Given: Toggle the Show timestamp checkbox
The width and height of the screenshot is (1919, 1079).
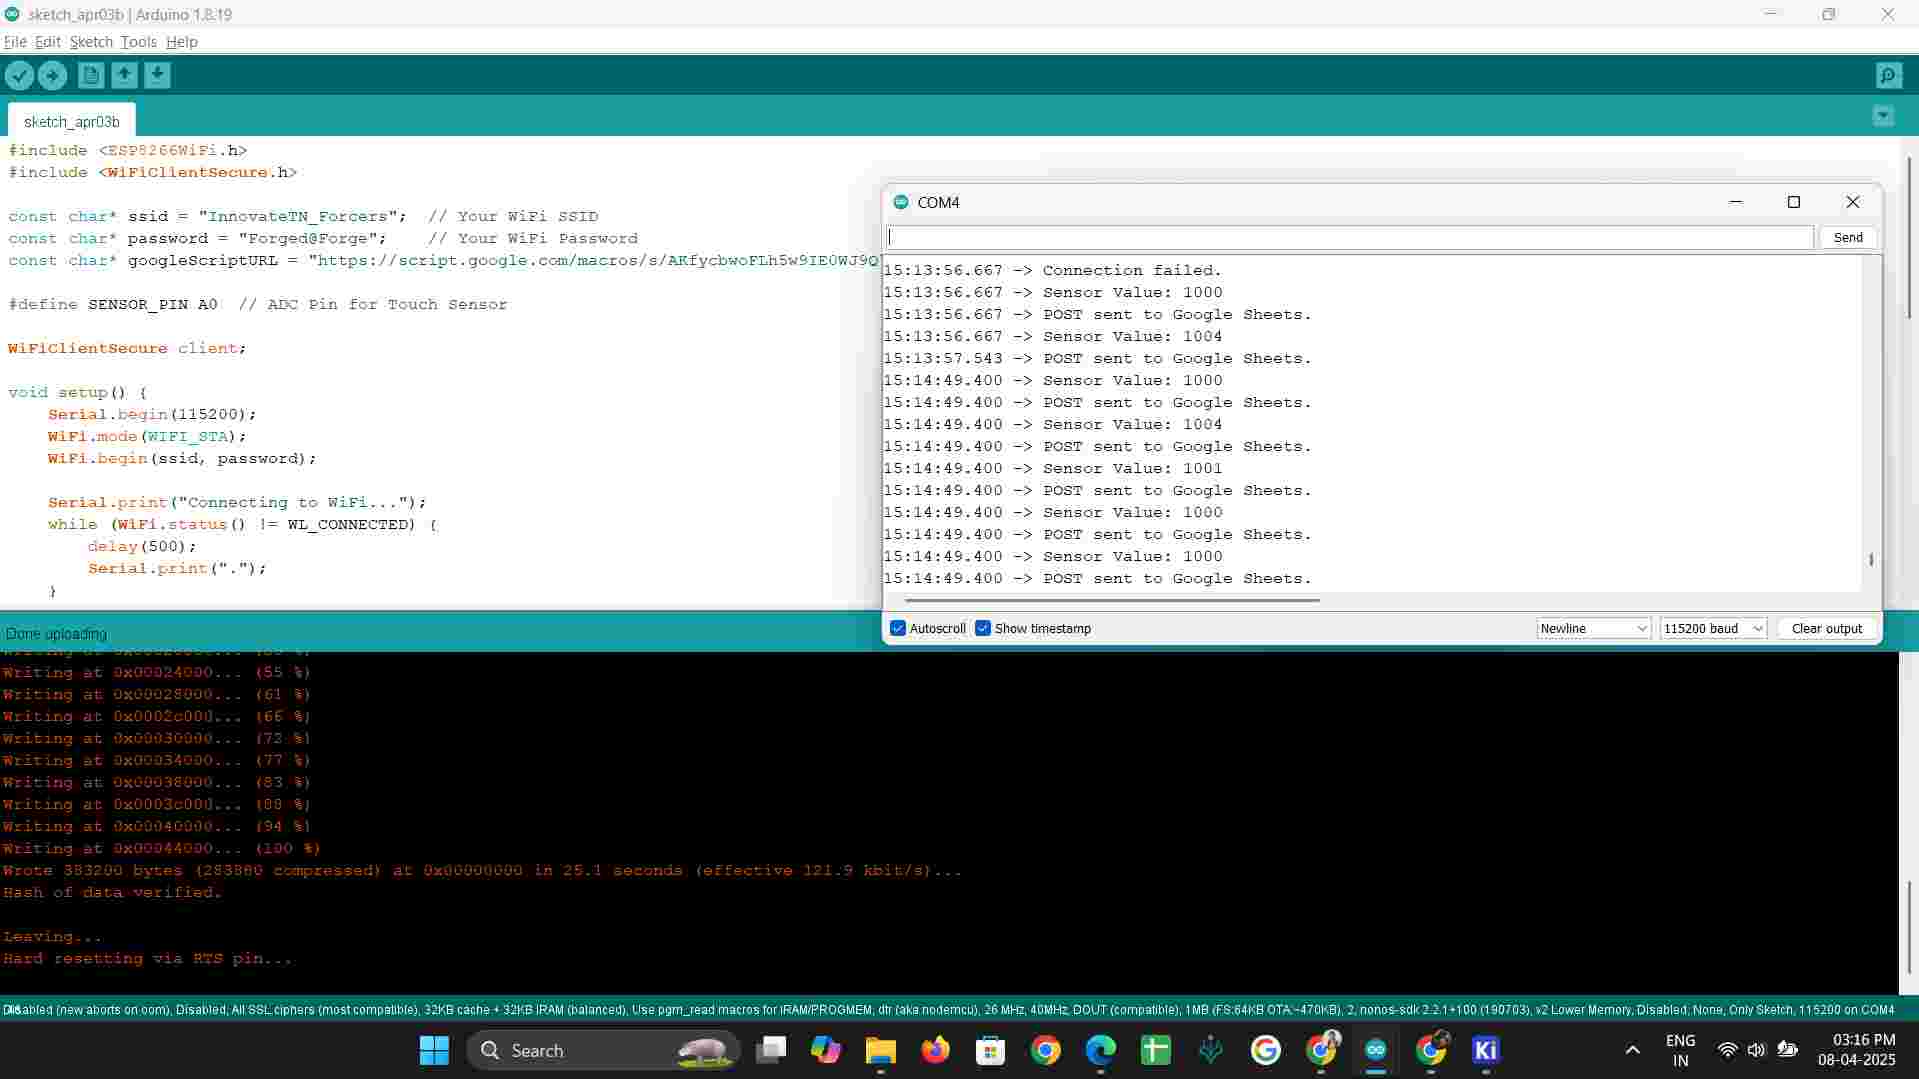Looking at the screenshot, I should tap(983, 628).
